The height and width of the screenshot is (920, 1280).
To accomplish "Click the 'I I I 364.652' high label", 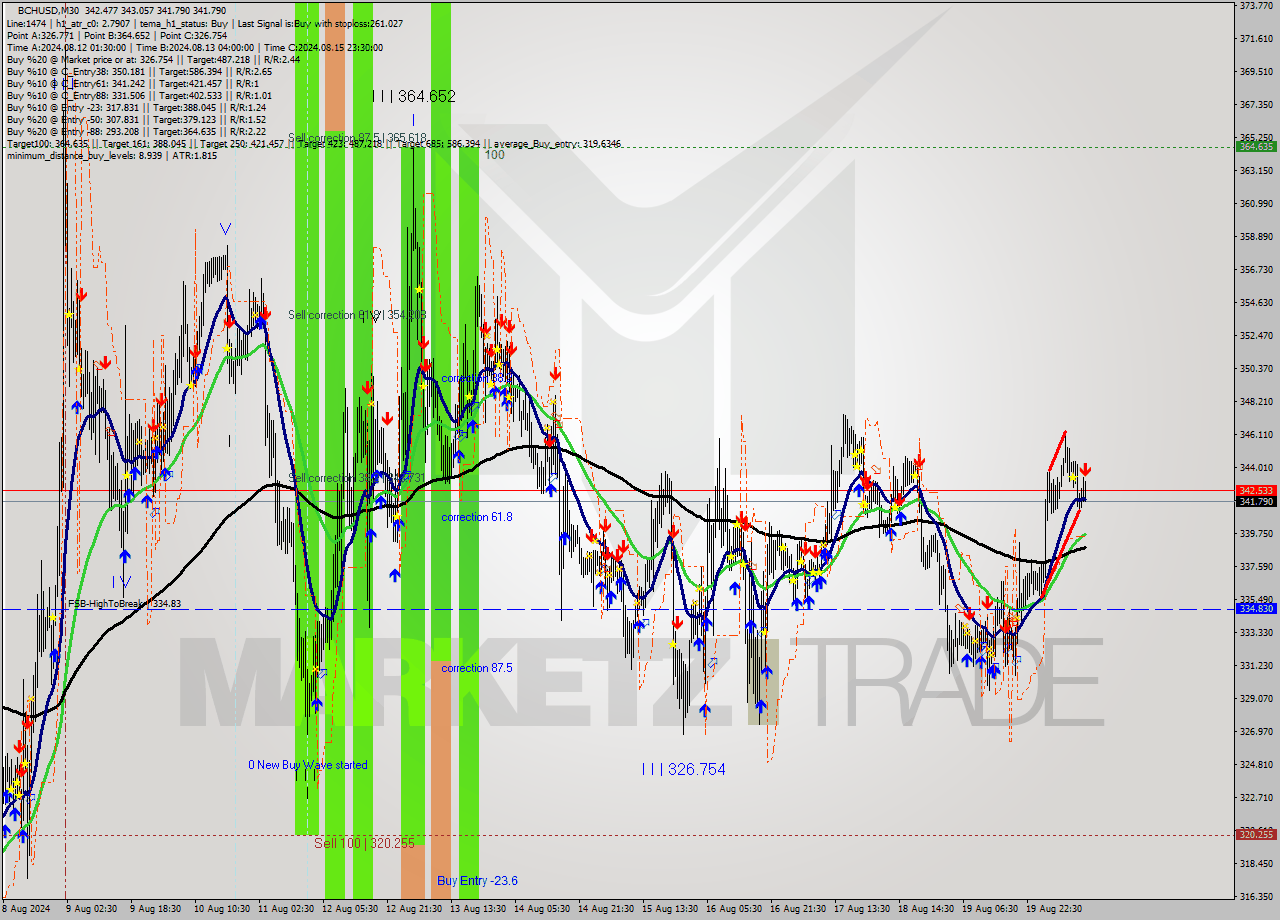I will click(x=414, y=96).
